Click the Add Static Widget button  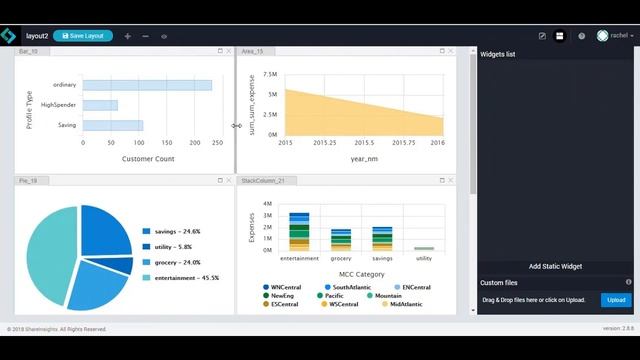556,267
